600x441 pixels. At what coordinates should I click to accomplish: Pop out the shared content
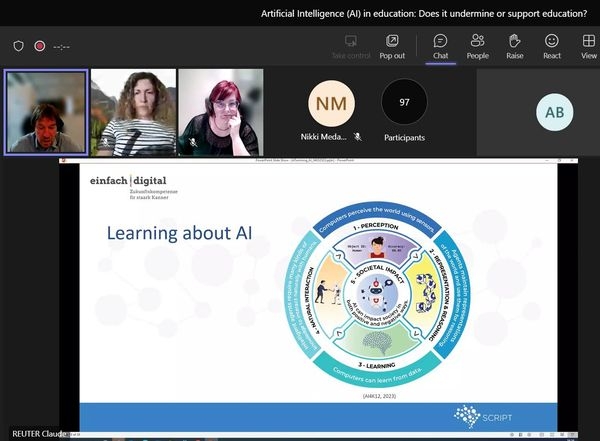click(392, 47)
